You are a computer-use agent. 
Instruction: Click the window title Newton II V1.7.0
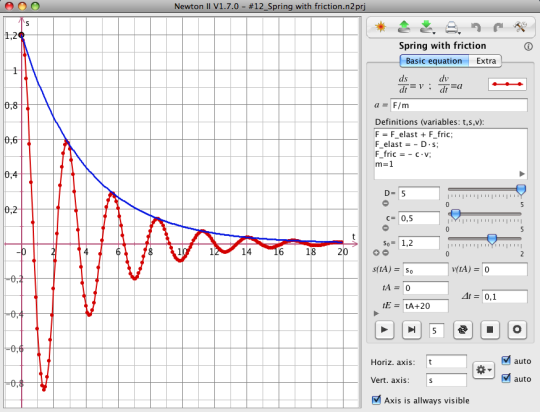coord(270,6)
